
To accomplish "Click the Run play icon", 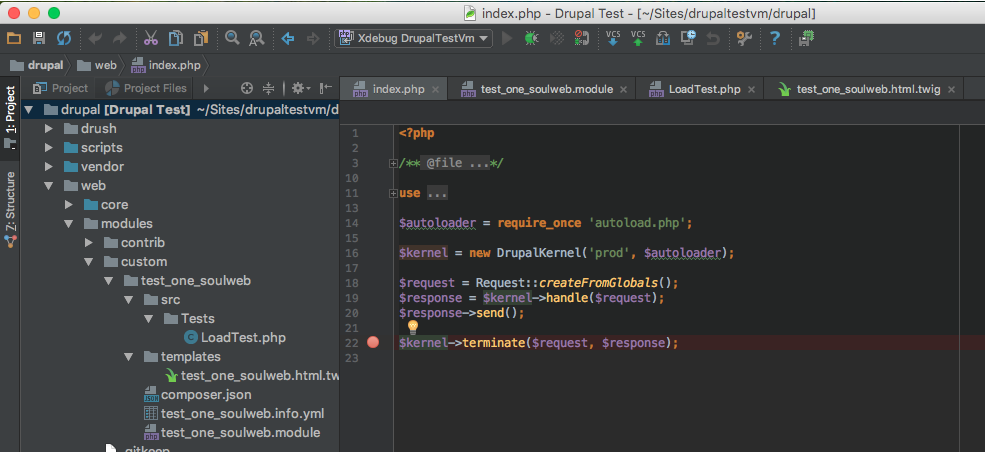I will click(x=508, y=39).
